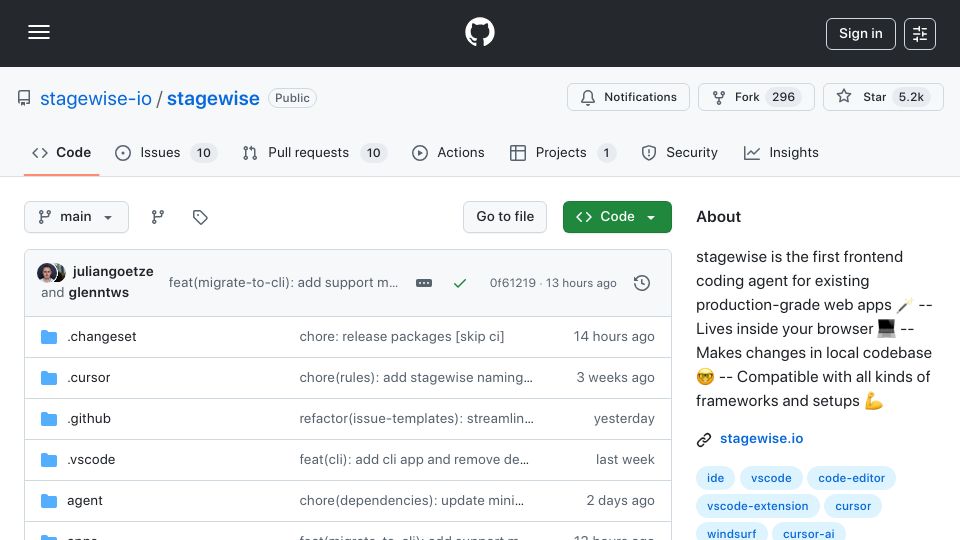The width and height of the screenshot is (960, 540).
Task: Fork the repository
Action: coord(756,97)
